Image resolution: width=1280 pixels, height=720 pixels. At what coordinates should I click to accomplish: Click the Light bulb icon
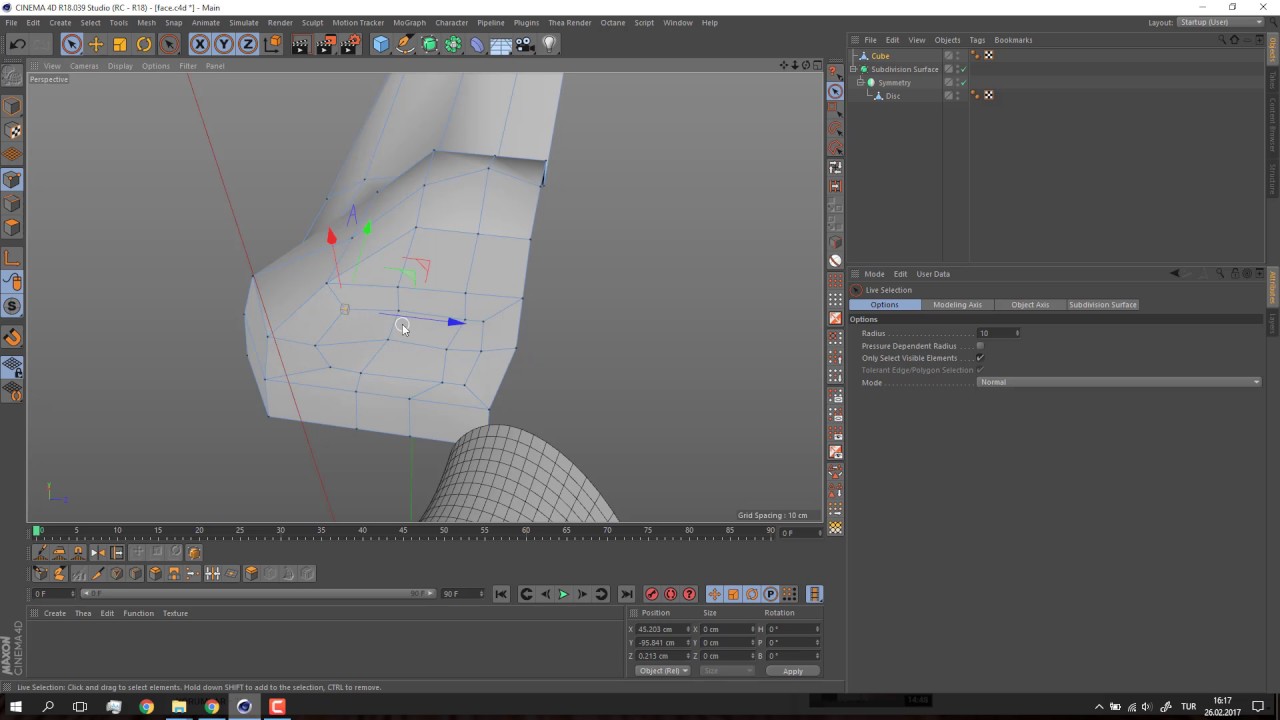point(549,44)
